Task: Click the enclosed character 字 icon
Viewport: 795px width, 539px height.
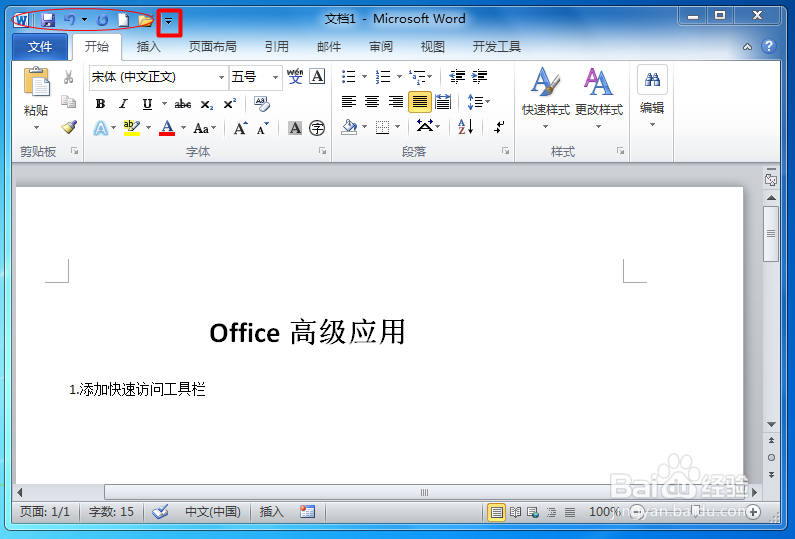Action: tap(317, 128)
